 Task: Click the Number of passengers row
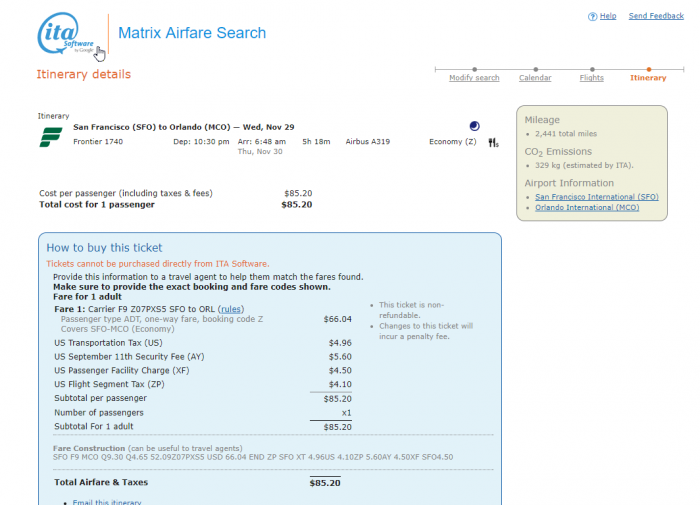pos(203,413)
